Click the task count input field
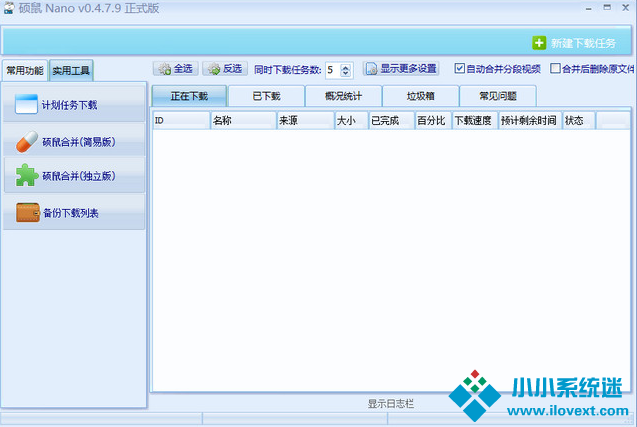This screenshot has width=637, height=427. coord(334,70)
